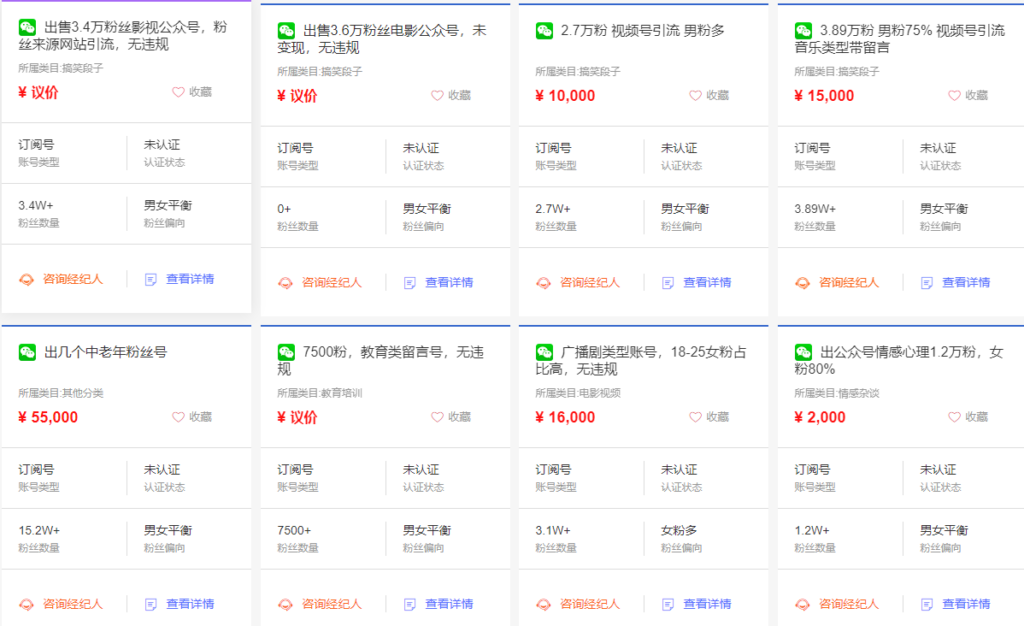This screenshot has height=626, width=1024.
Task: Click WeChat icon of 7500粉 教育类留言号 listing
Action: coord(286,352)
